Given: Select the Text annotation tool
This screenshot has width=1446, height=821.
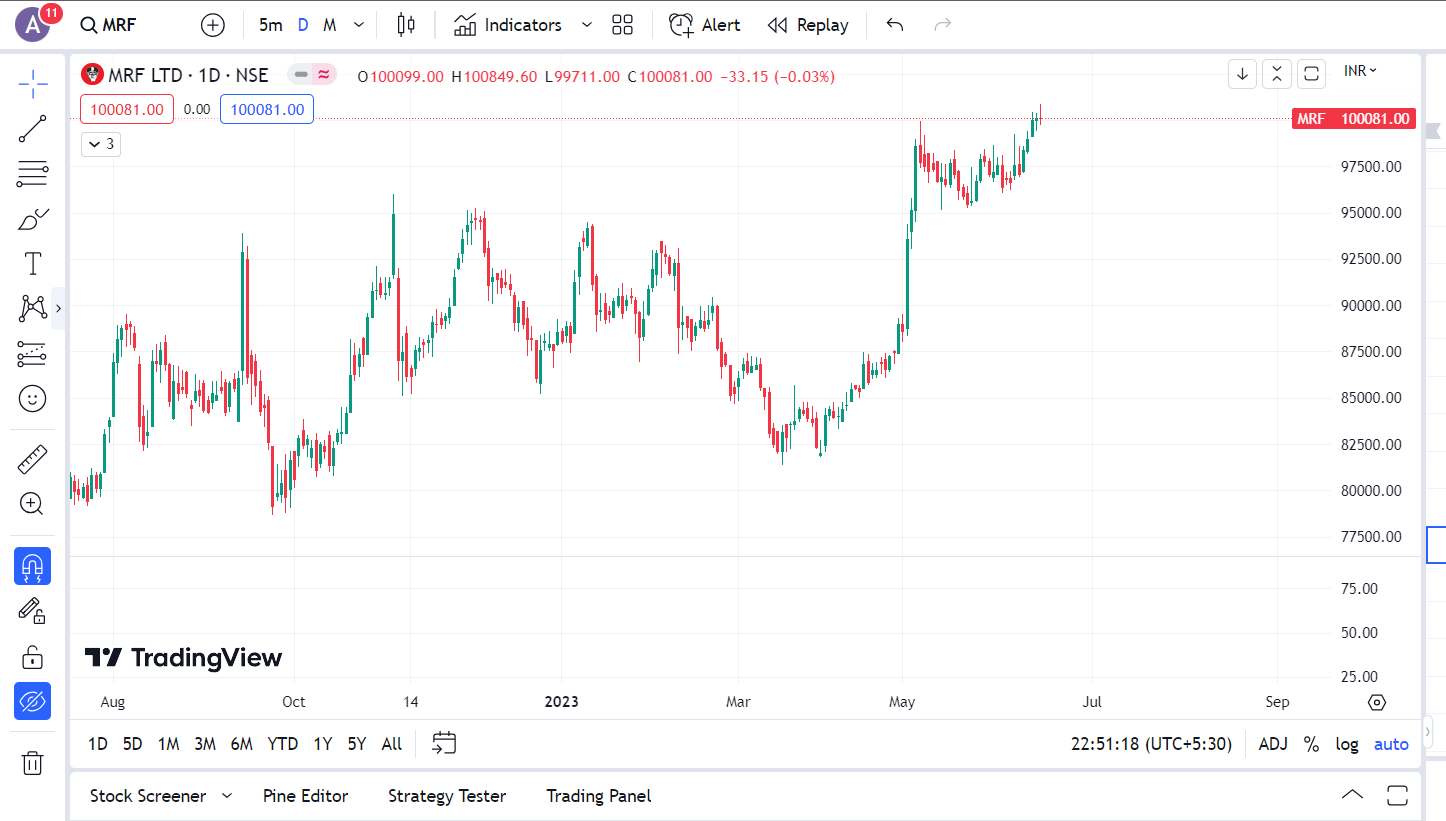Looking at the screenshot, I should (x=33, y=264).
